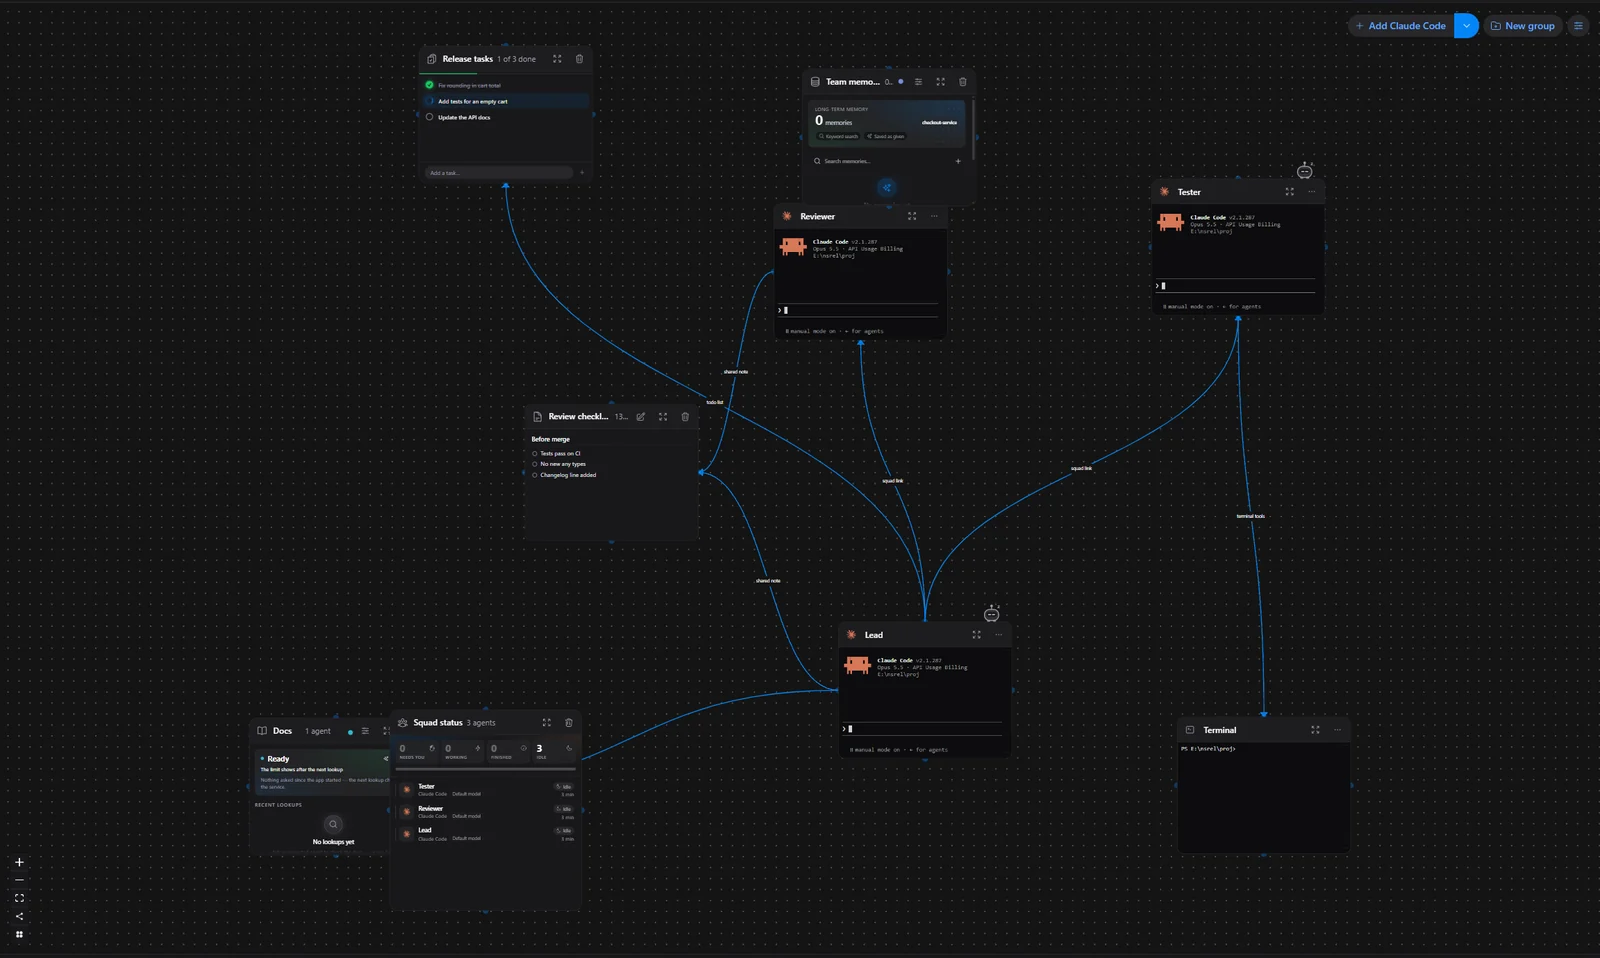The image size is (1600, 958).
Task: Check off 'Add tests for an empty cart' task
Action: 430,101
